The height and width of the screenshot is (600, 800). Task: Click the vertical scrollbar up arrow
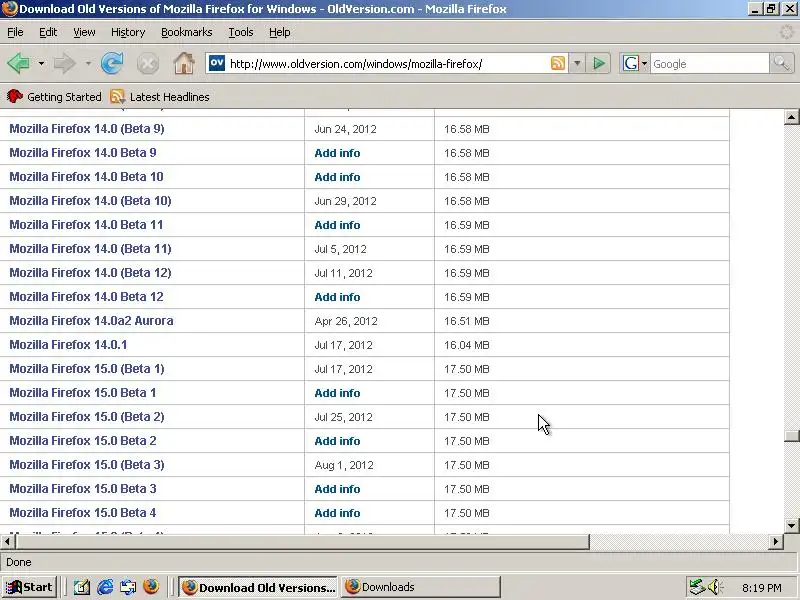[x=791, y=117]
